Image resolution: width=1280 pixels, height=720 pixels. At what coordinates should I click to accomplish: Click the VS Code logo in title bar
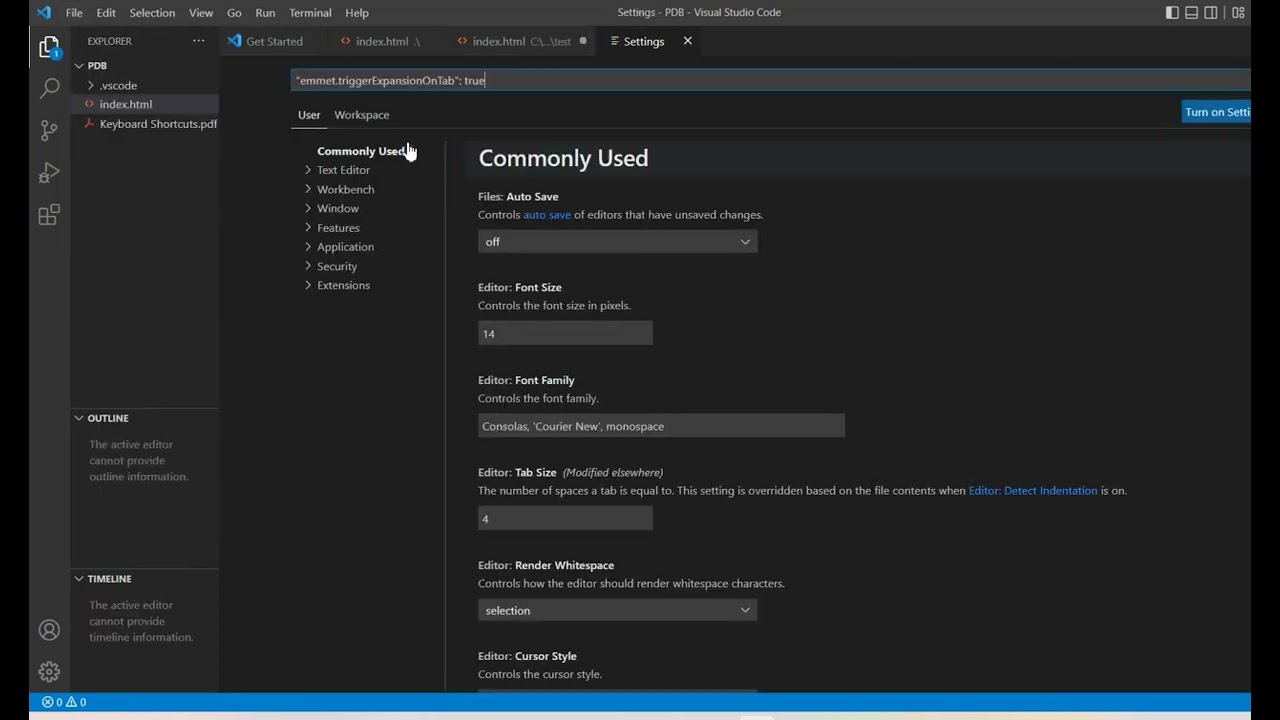(43, 13)
